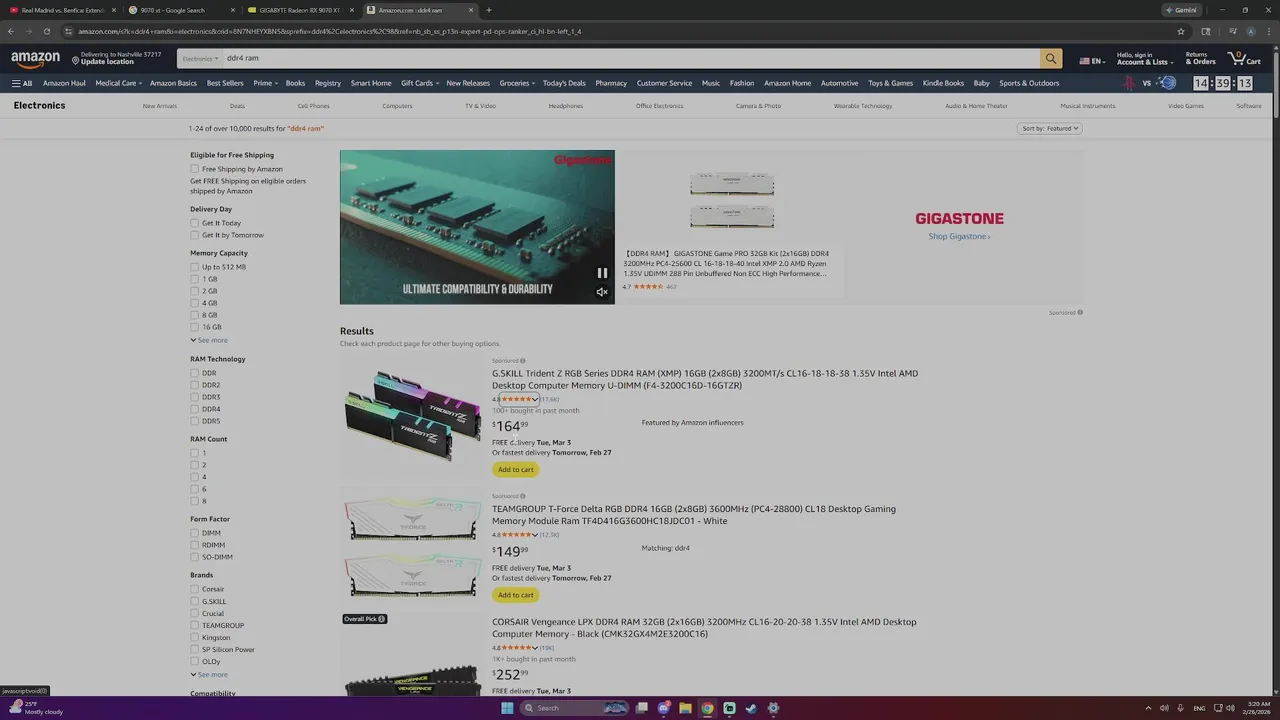The height and width of the screenshot is (720, 1280).
Task: Open a new browser tab
Action: tap(488, 10)
